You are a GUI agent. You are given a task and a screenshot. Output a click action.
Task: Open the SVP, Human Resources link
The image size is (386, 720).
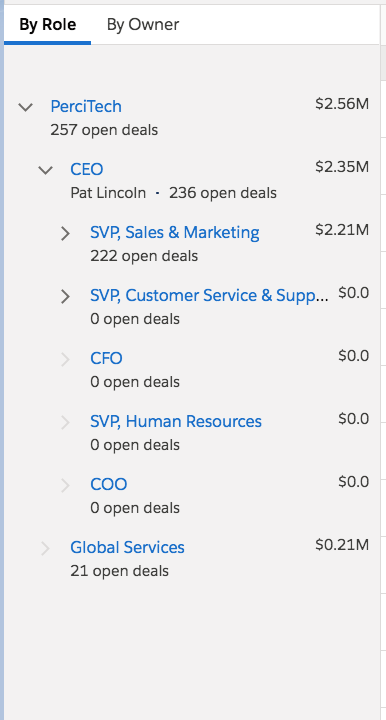click(176, 421)
